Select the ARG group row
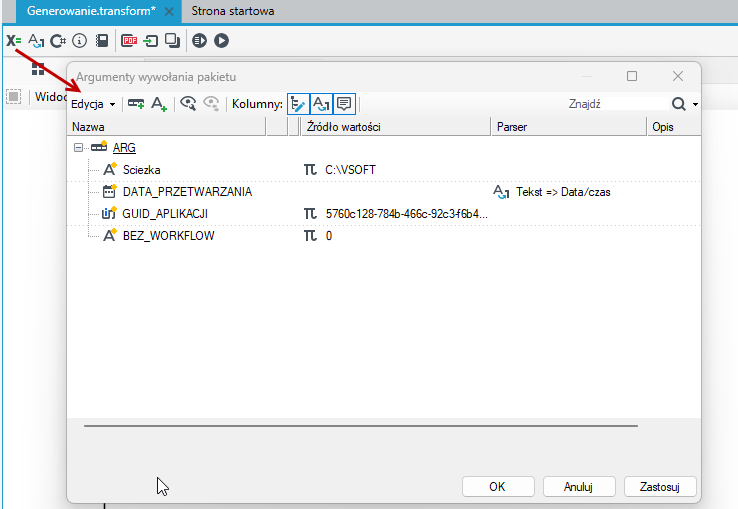Image resolution: width=738 pixels, height=509 pixels. point(124,148)
